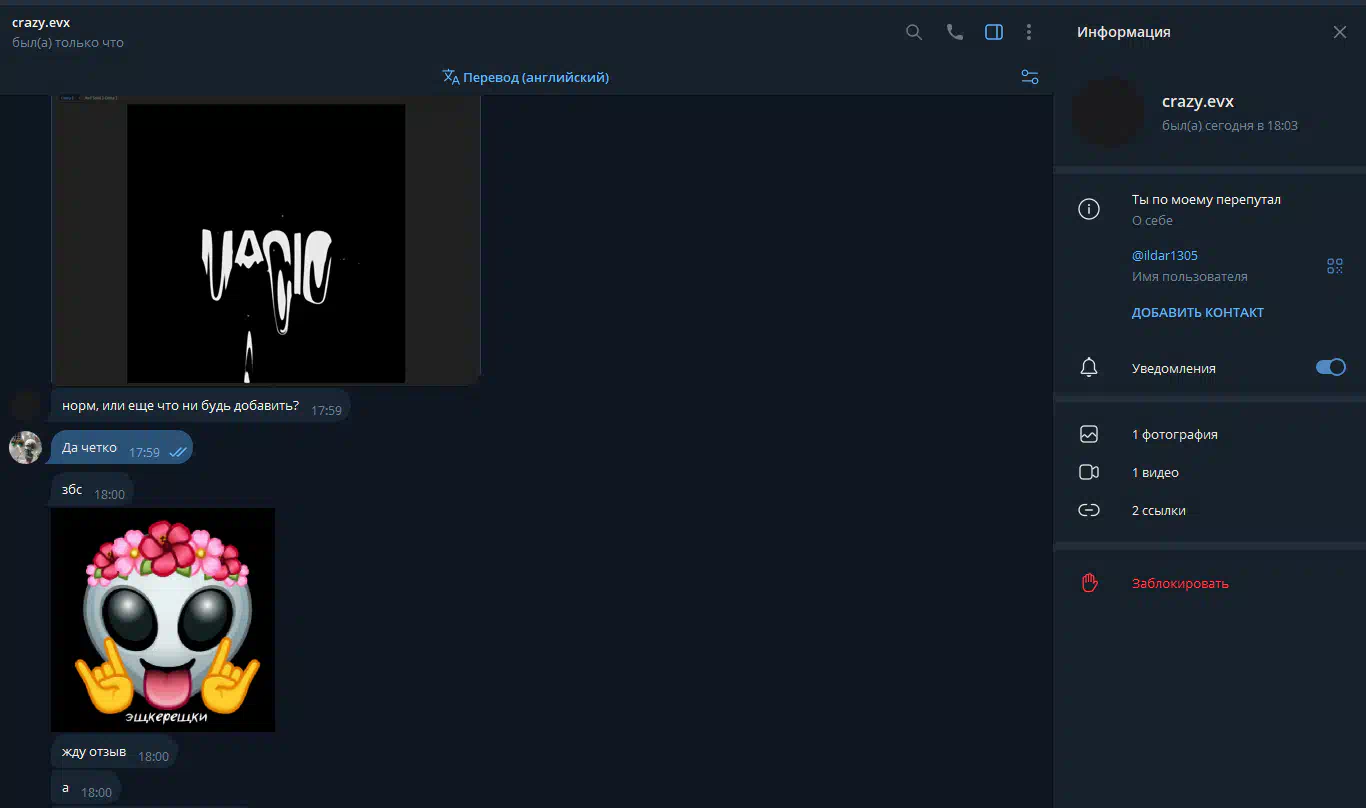Toggle the right info sidebar panel icon
Image resolution: width=1366 pixels, height=808 pixels.
click(993, 32)
